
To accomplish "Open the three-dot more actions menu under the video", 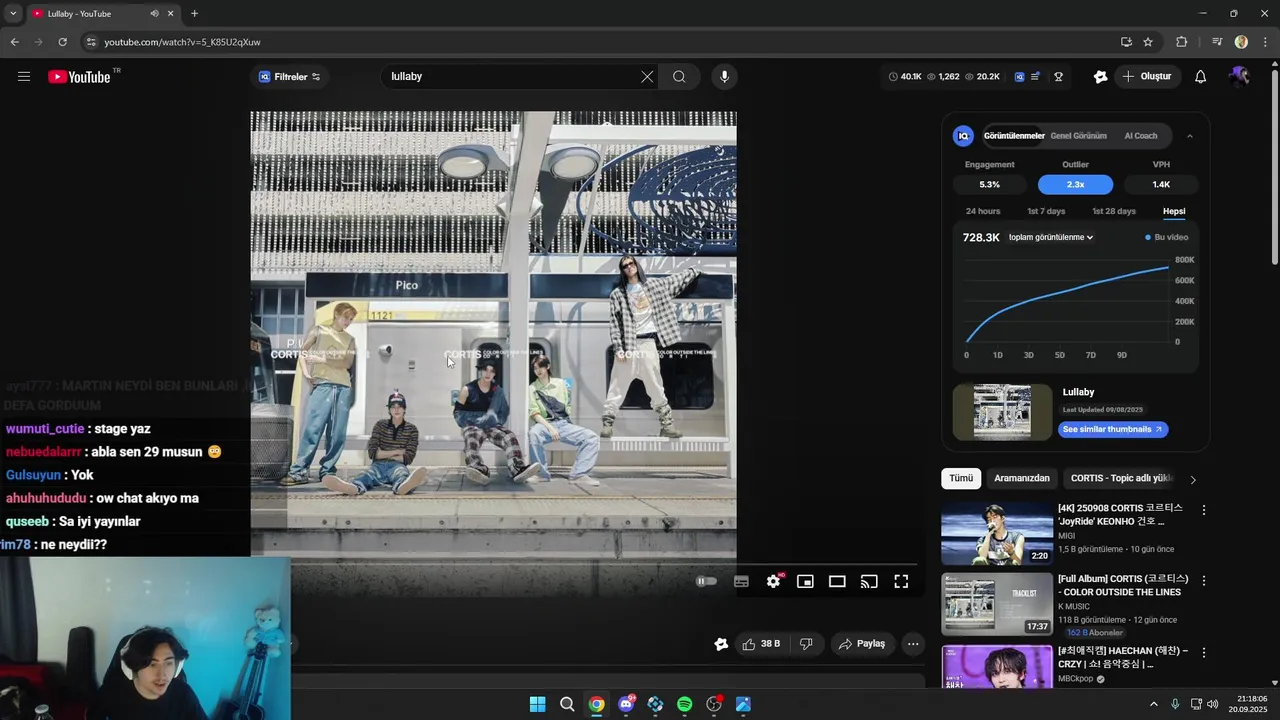I will pyautogui.click(x=913, y=644).
